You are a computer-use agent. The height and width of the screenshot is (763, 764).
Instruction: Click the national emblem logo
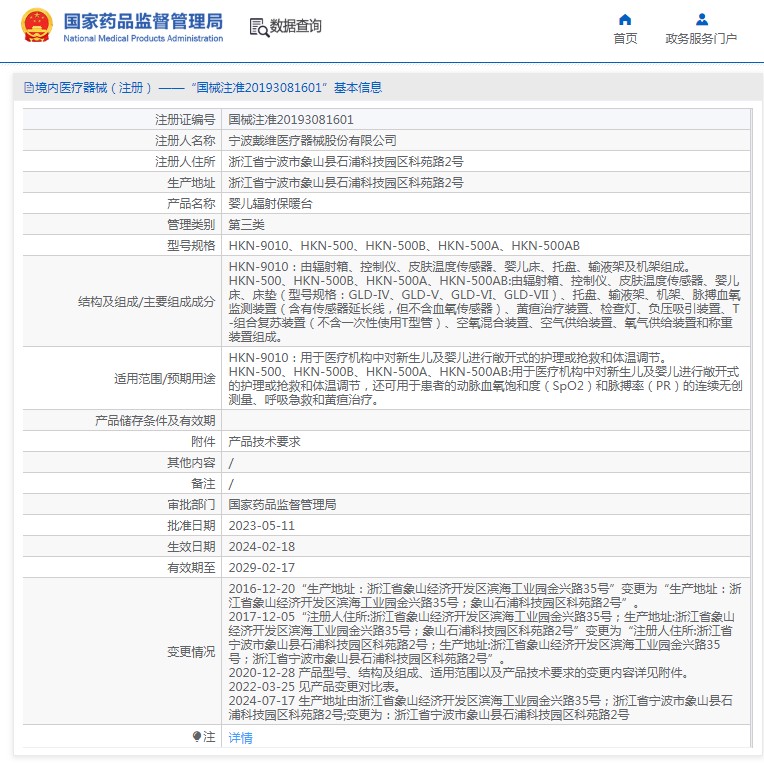[37, 25]
